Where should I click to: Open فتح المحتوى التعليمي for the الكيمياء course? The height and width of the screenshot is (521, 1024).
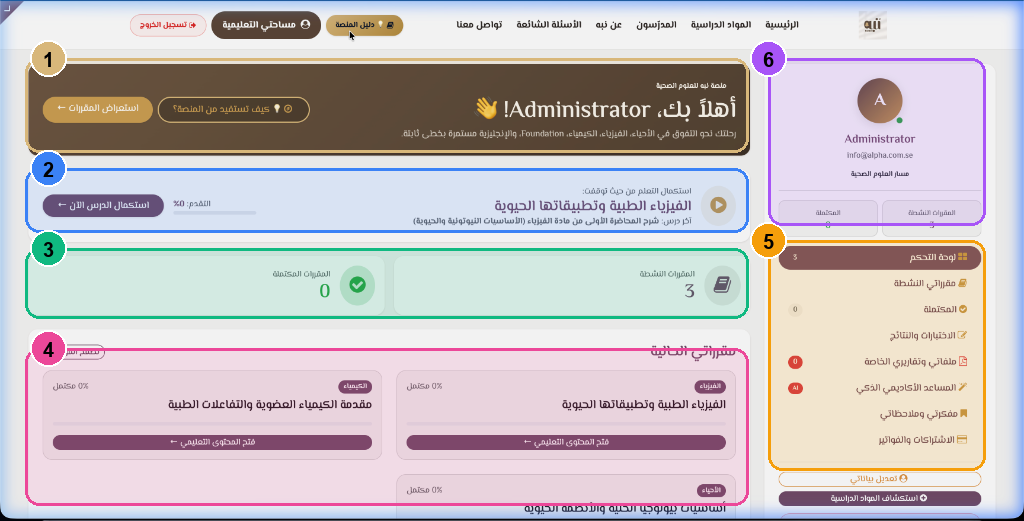click(x=212, y=442)
